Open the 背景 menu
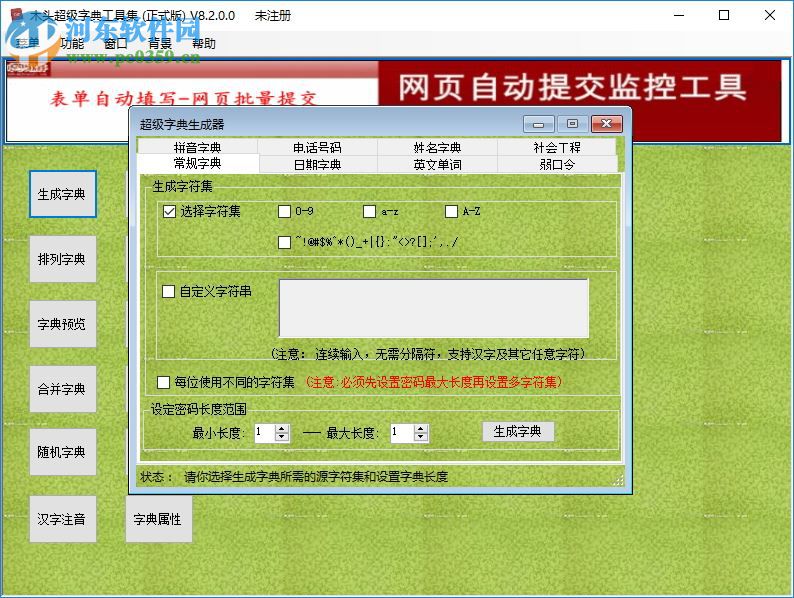This screenshot has height=598, width=794. pyautogui.click(x=160, y=44)
